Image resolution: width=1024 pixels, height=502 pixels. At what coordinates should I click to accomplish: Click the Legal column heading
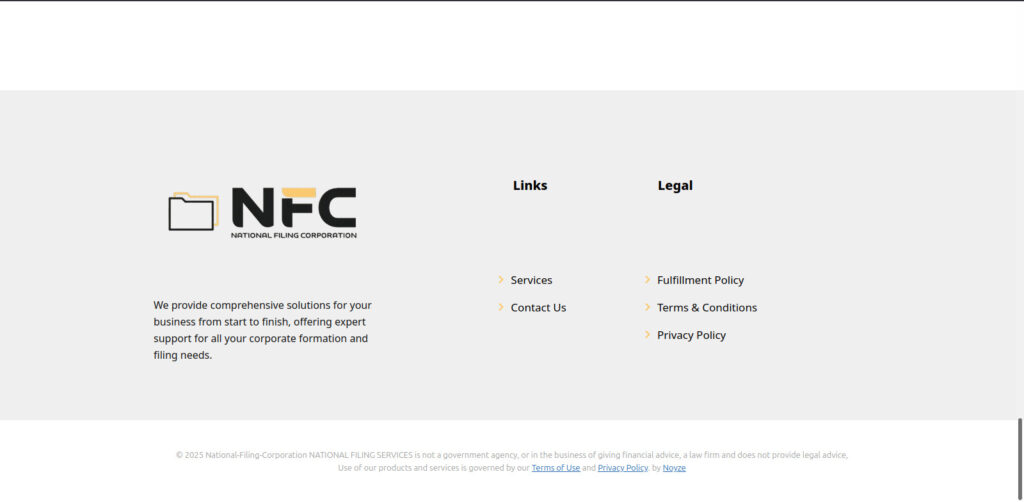(x=675, y=185)
